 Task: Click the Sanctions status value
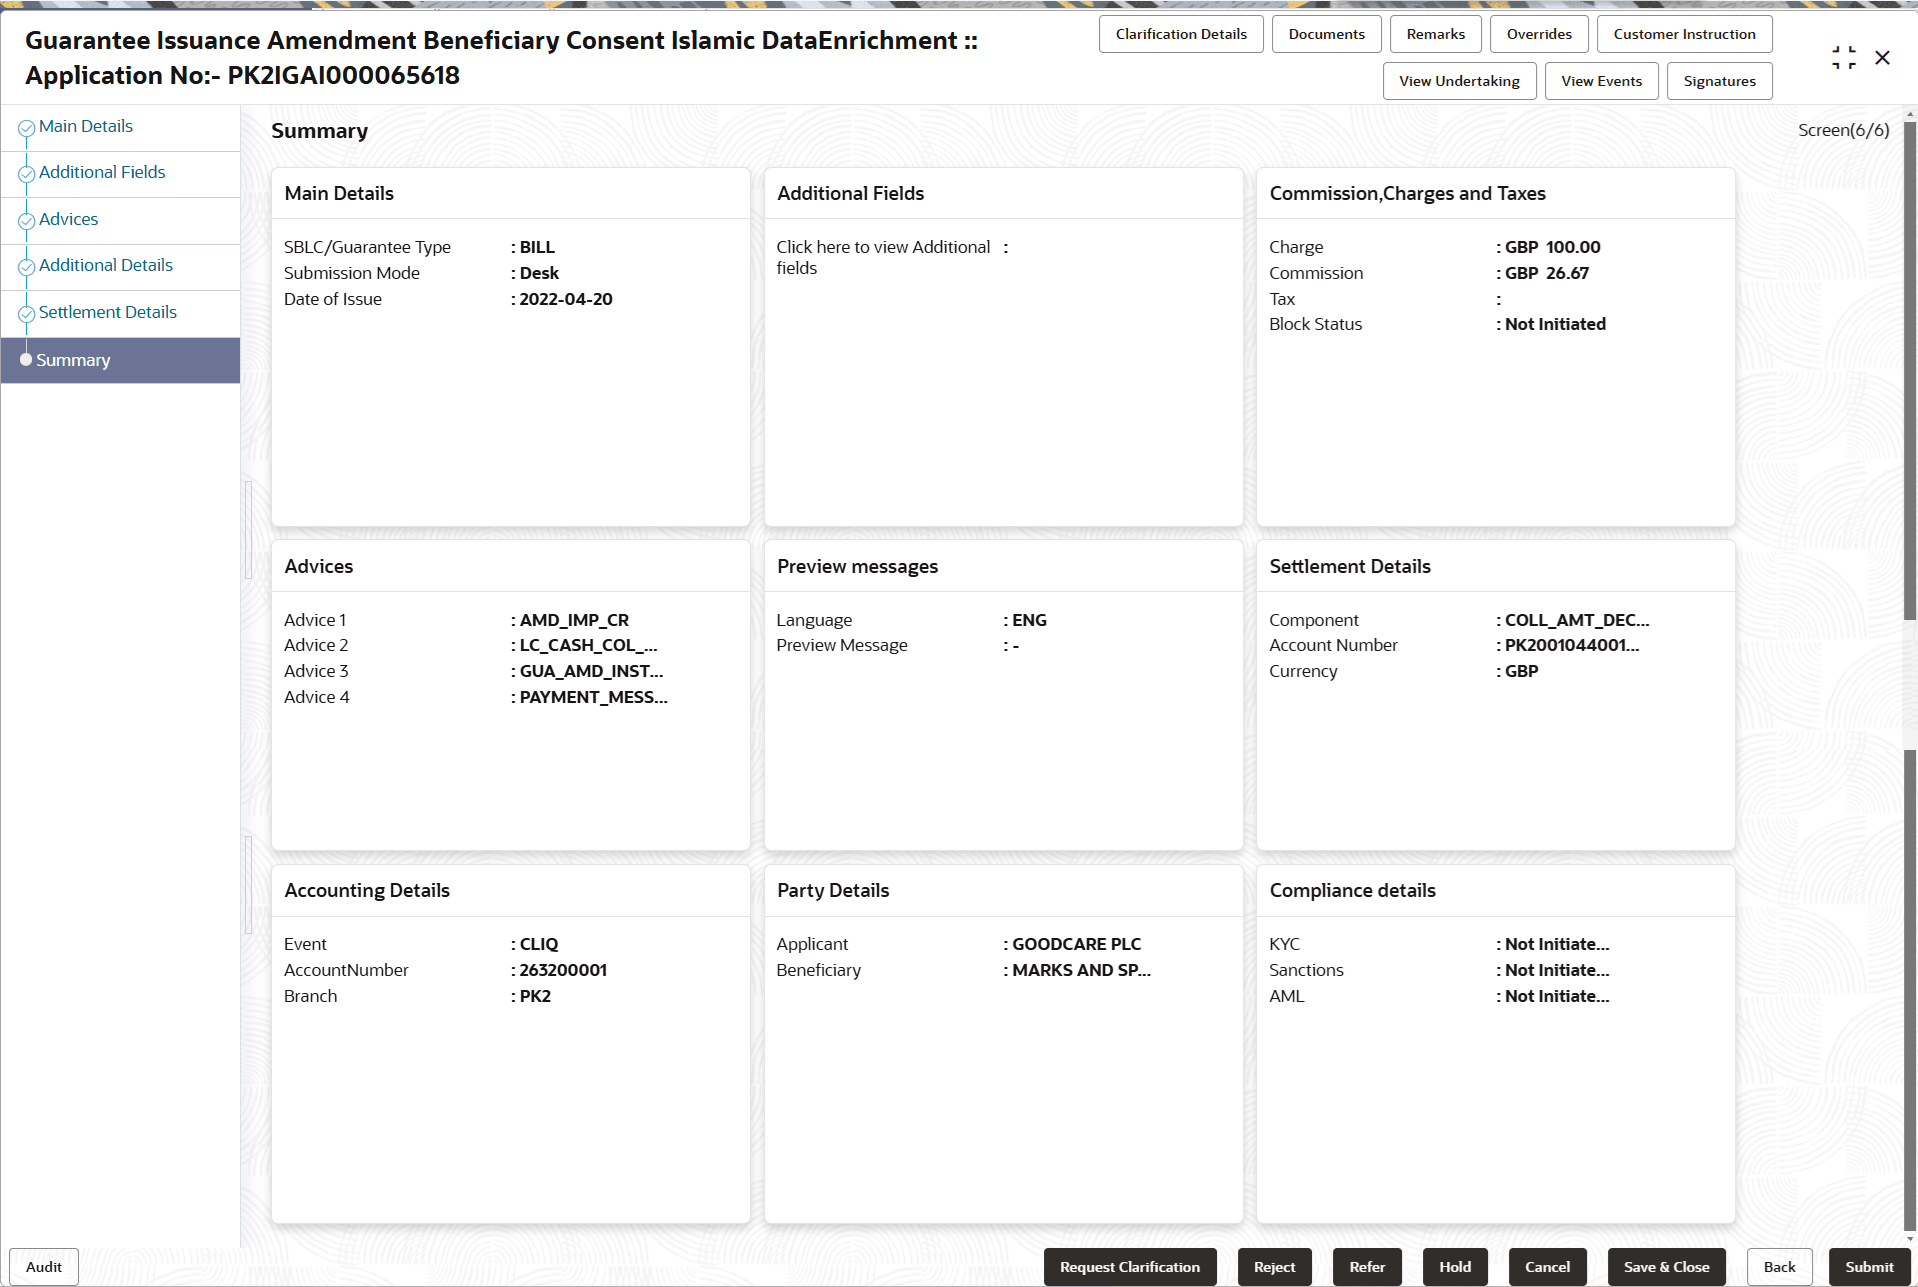pyautogui.click(x=1557, y=970)
